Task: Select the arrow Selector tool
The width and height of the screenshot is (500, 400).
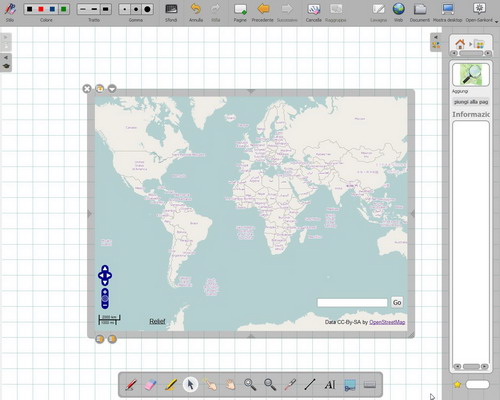Action: pos(190,385)
